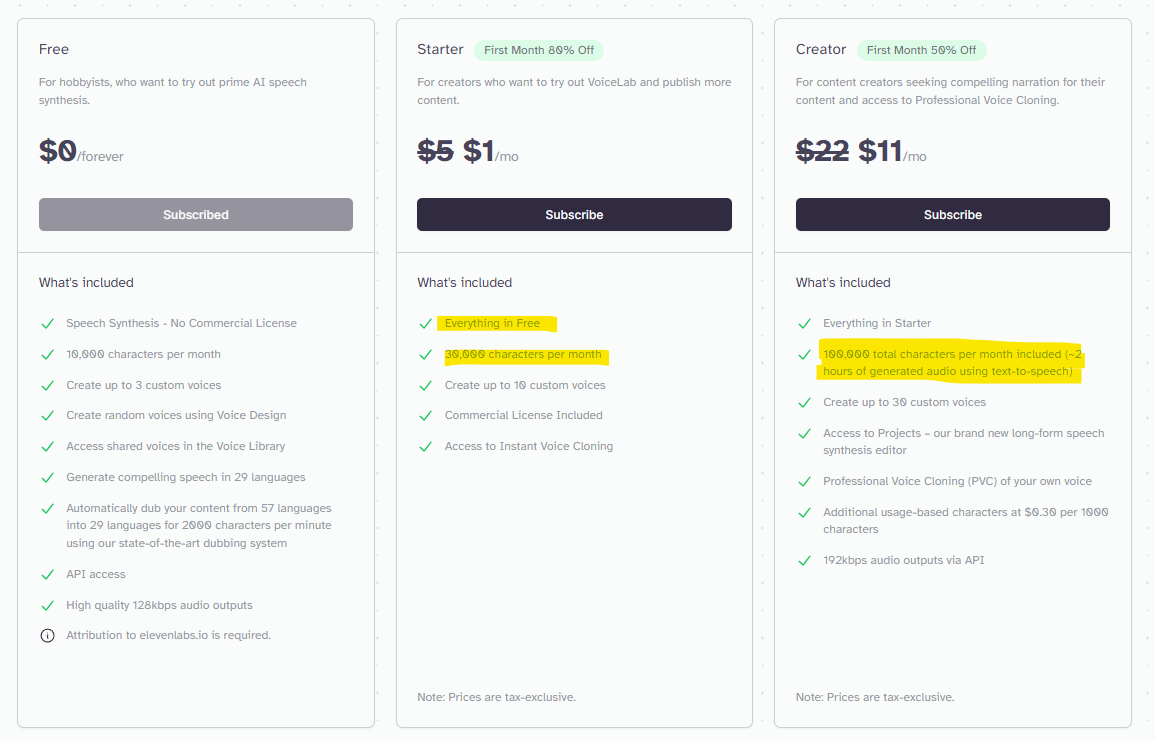Viewport: 1155px width, 741px height.
Task: Click checkmark beside Everything in Starter
Action: tap(804, 323)
